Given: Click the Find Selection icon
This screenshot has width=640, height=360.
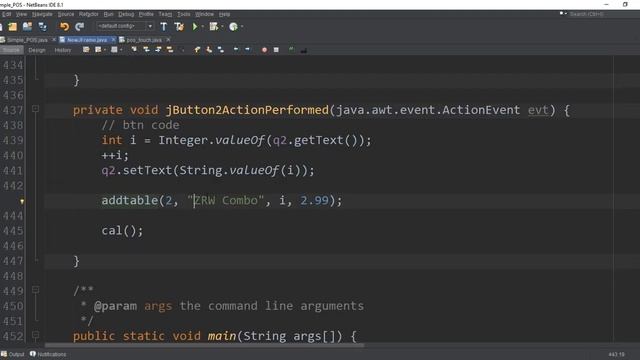Looking at the screenshot, I should coord(134,50).
